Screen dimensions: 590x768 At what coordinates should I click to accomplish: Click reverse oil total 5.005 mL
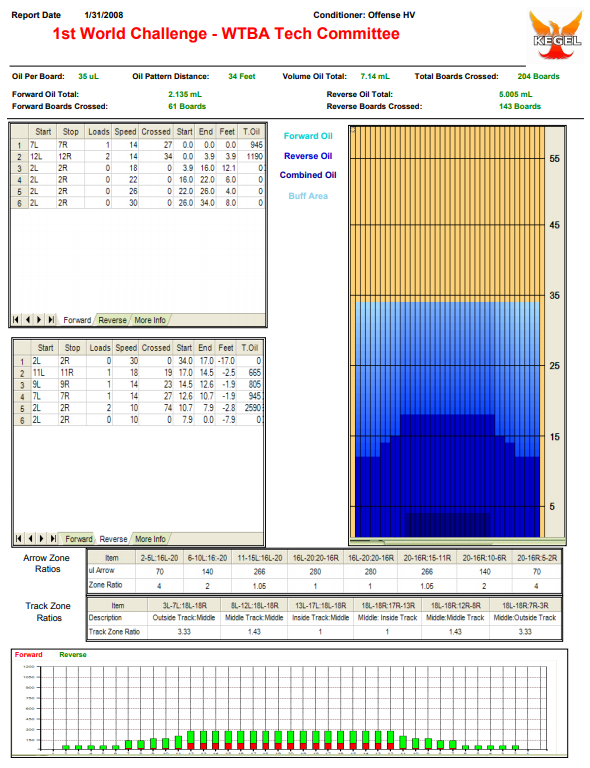click(516, 94)
